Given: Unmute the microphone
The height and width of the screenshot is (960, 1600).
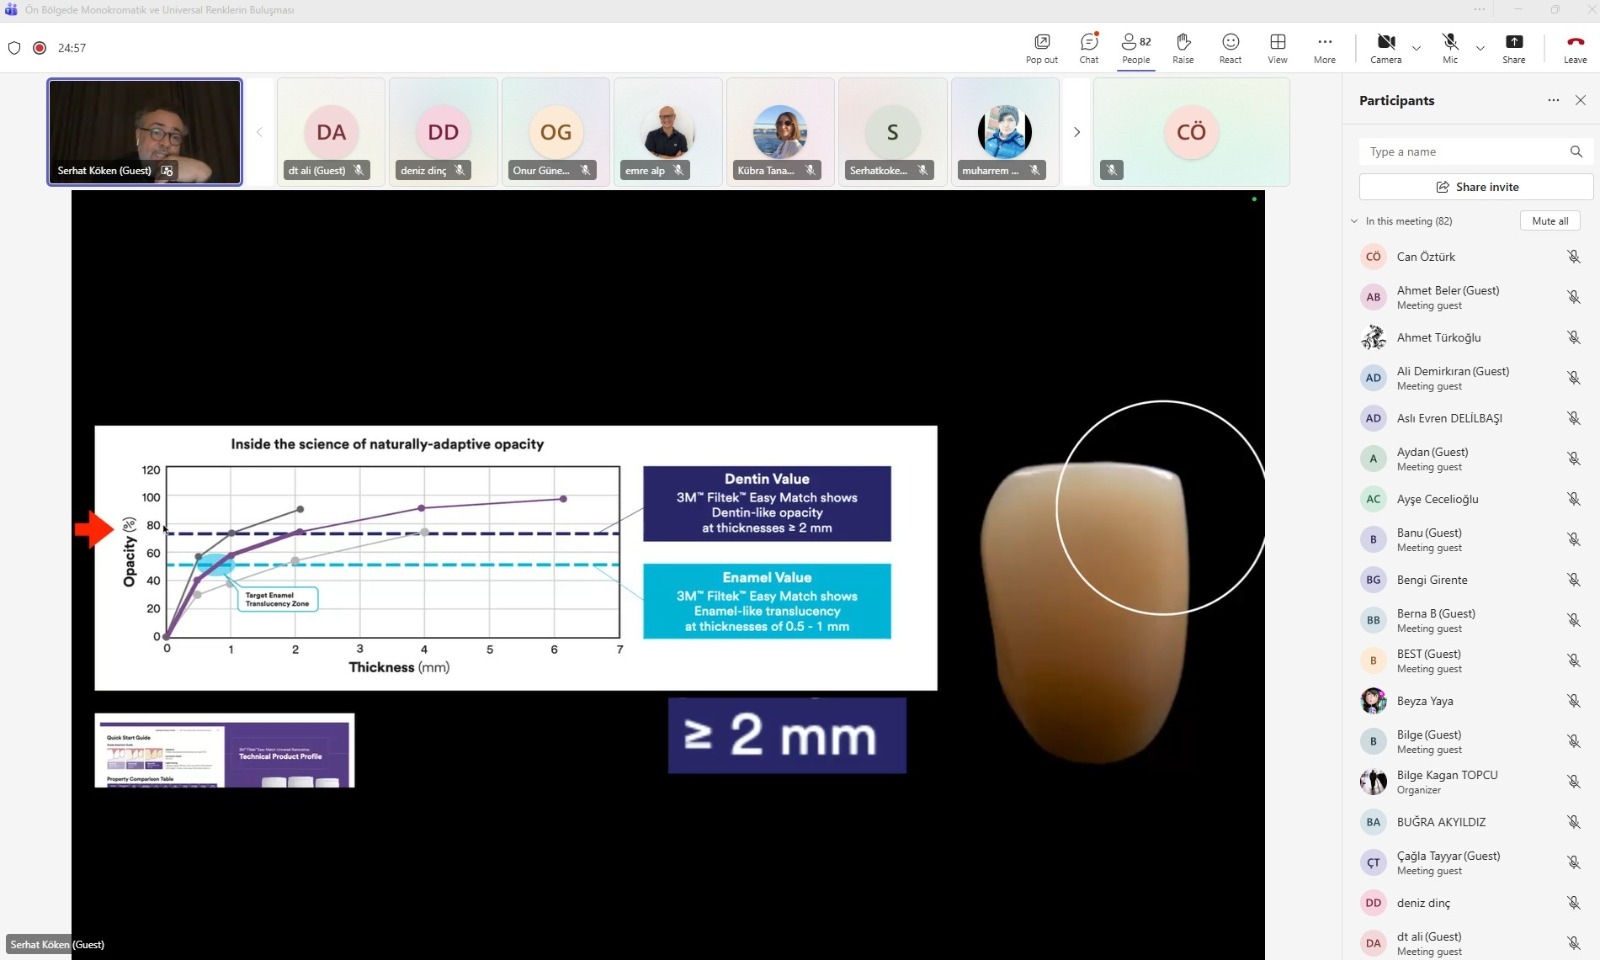Looking at the screenshot, I should [x=1450, y=47].
